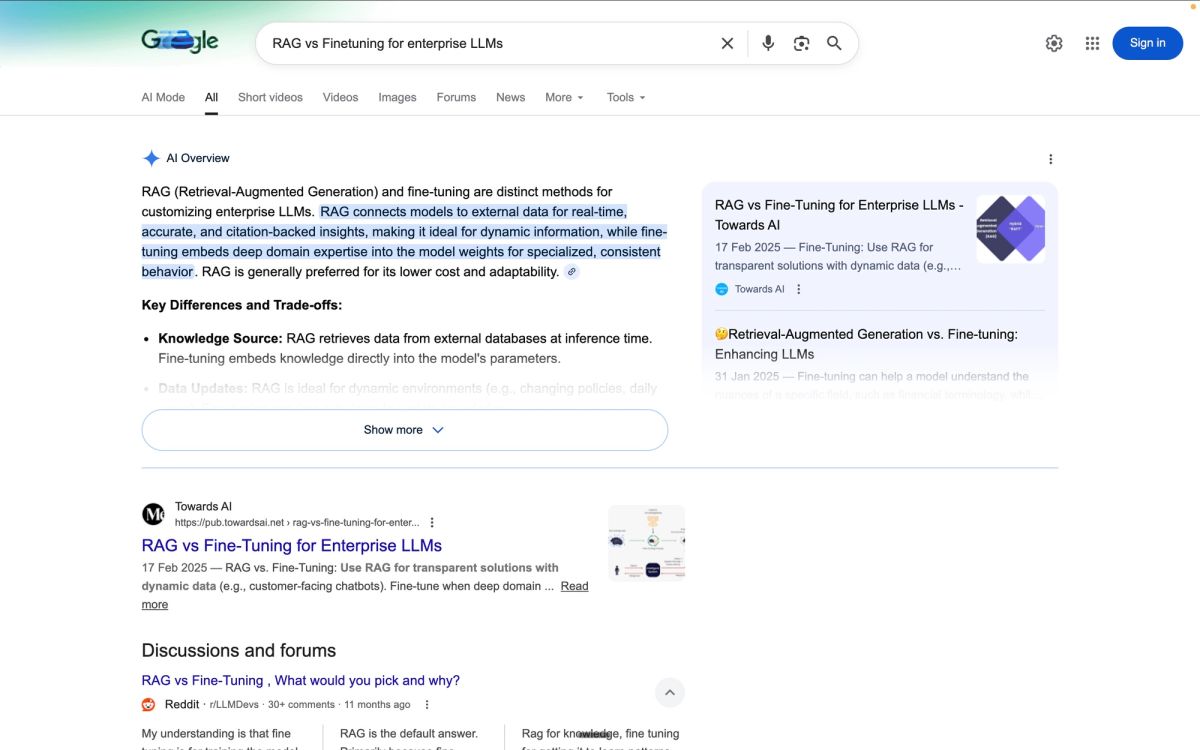Click the diagram thumbnail beside Towards AI result
This screenshot has width=1200, height=750.
[647, 543]
